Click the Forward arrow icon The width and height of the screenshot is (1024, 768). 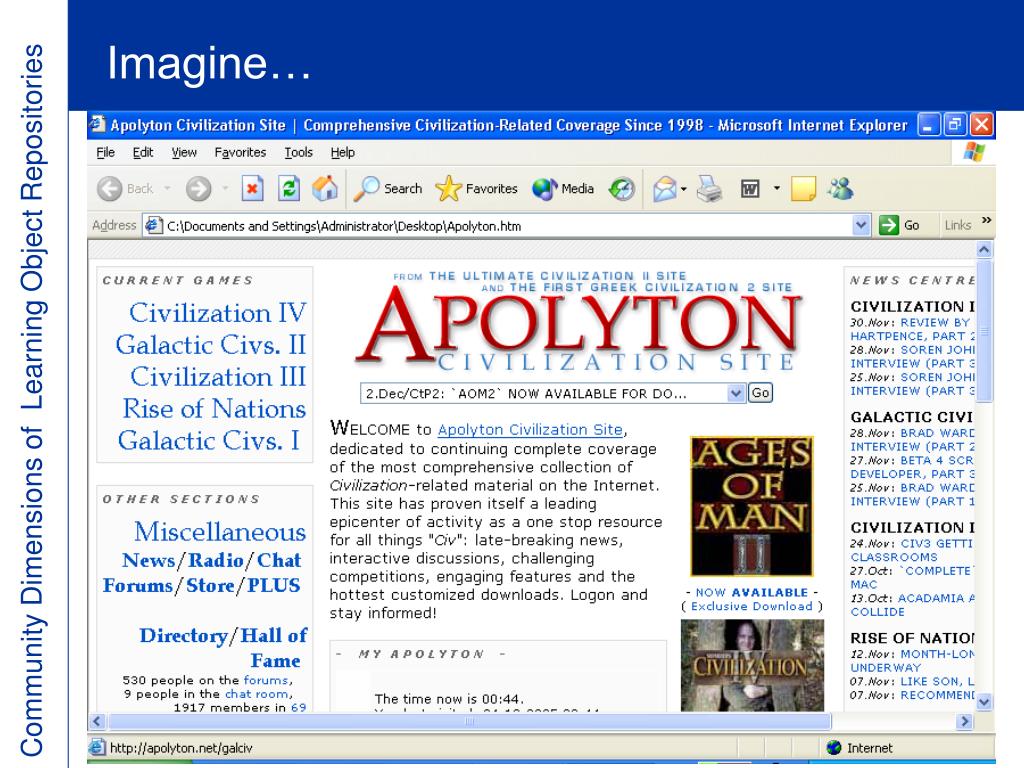(x=198, y=189)
